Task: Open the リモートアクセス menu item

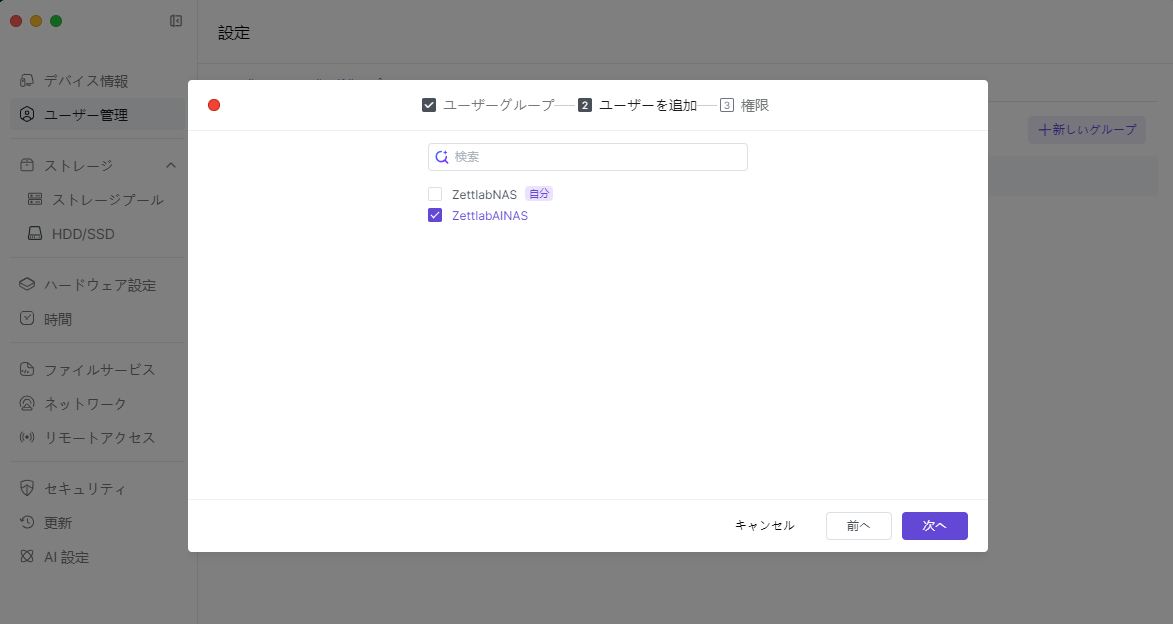Action: coord(99,438)
